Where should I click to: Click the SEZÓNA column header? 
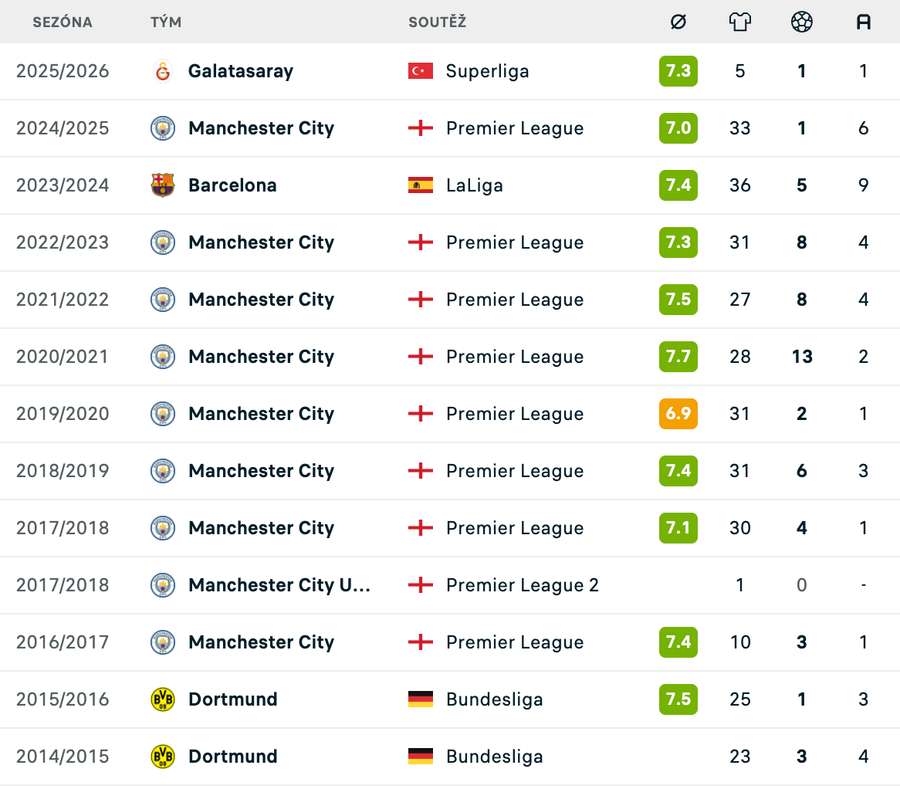coord(63,21)
